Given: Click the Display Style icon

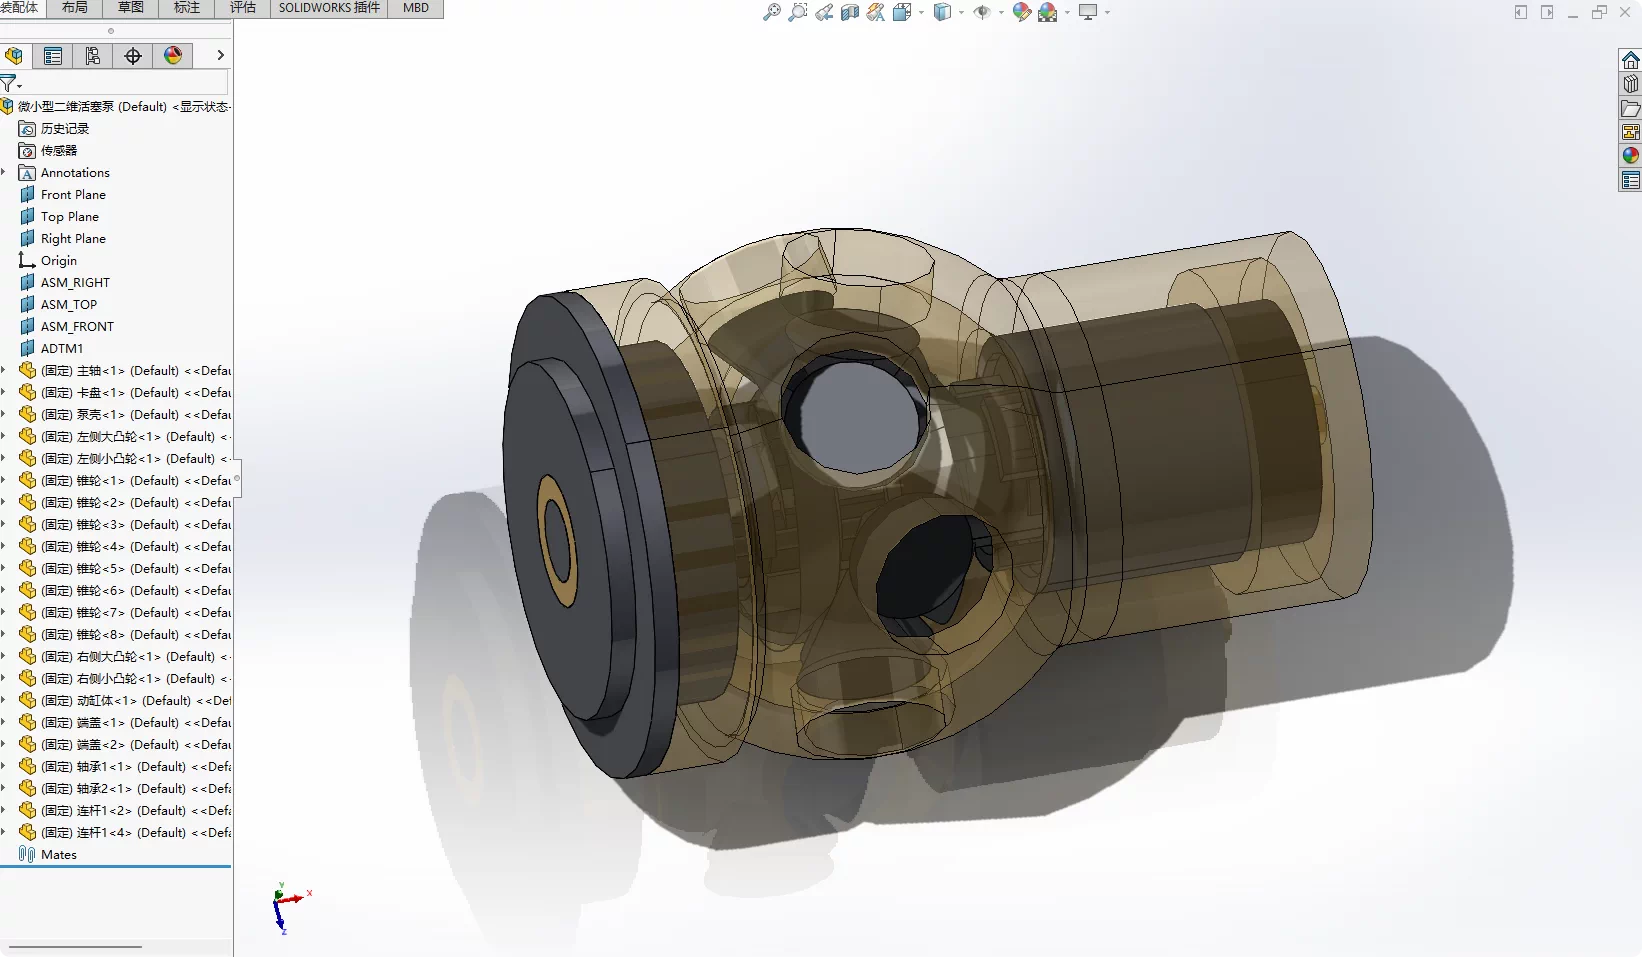Looking at the screenshot, I should (942, 12).
